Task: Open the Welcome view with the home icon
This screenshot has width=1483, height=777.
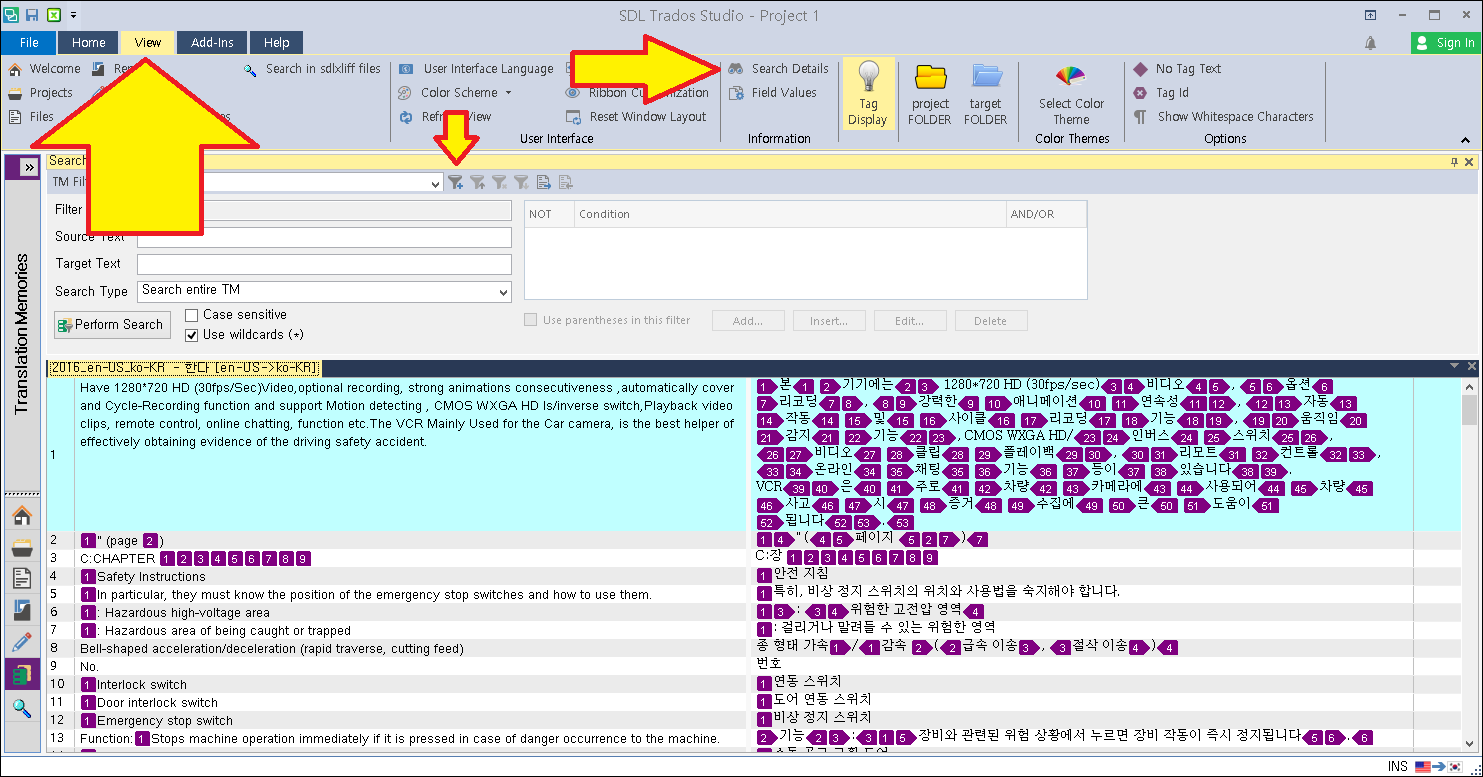Action: coord(21,514)
